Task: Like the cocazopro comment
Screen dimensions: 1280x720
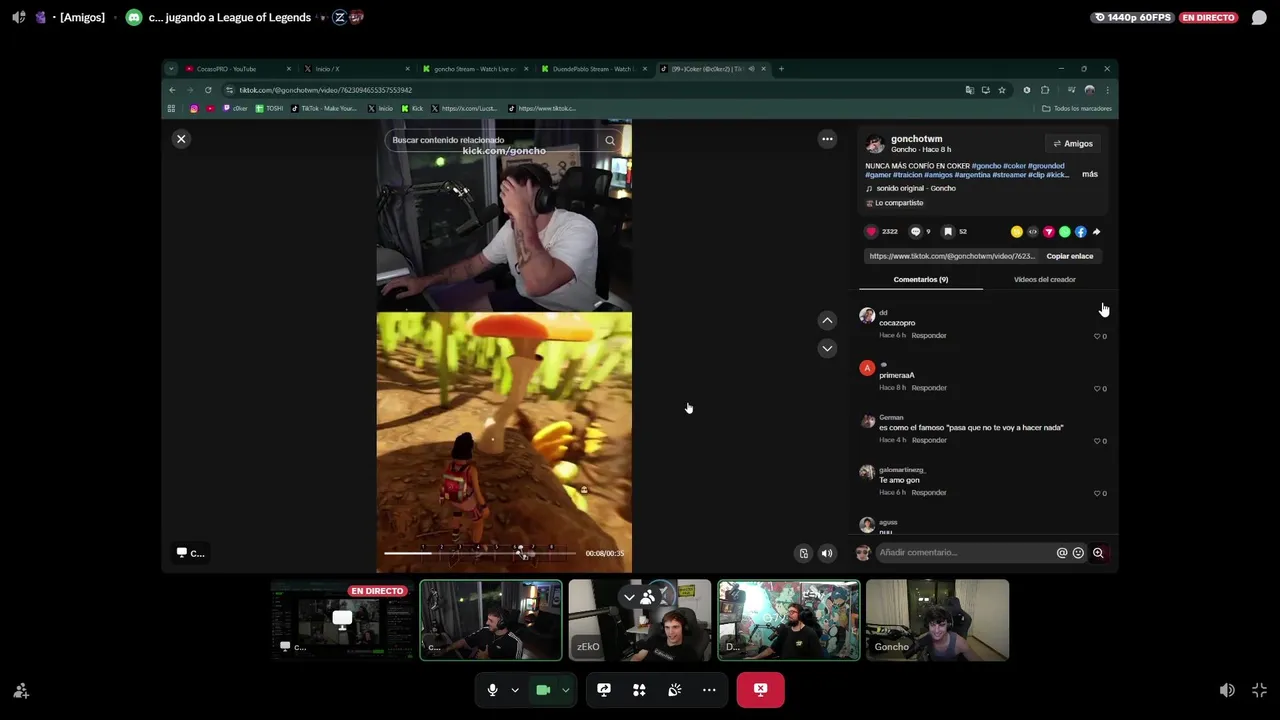Action: [1098, 337]
